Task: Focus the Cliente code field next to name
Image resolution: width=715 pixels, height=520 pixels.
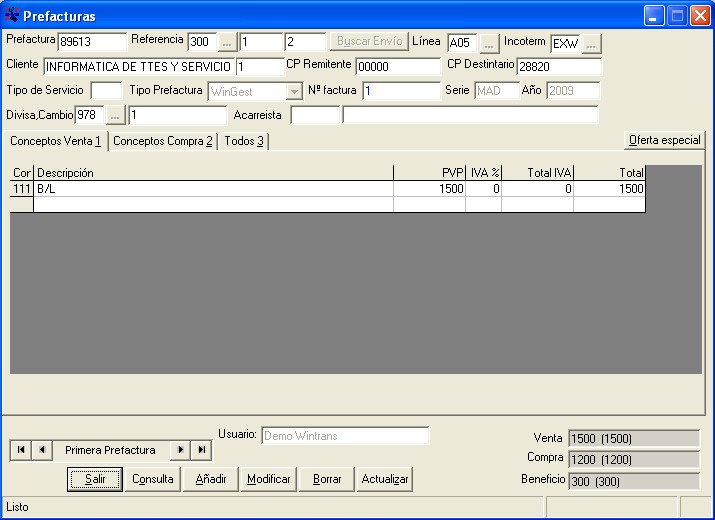Action: pos(260,67)
